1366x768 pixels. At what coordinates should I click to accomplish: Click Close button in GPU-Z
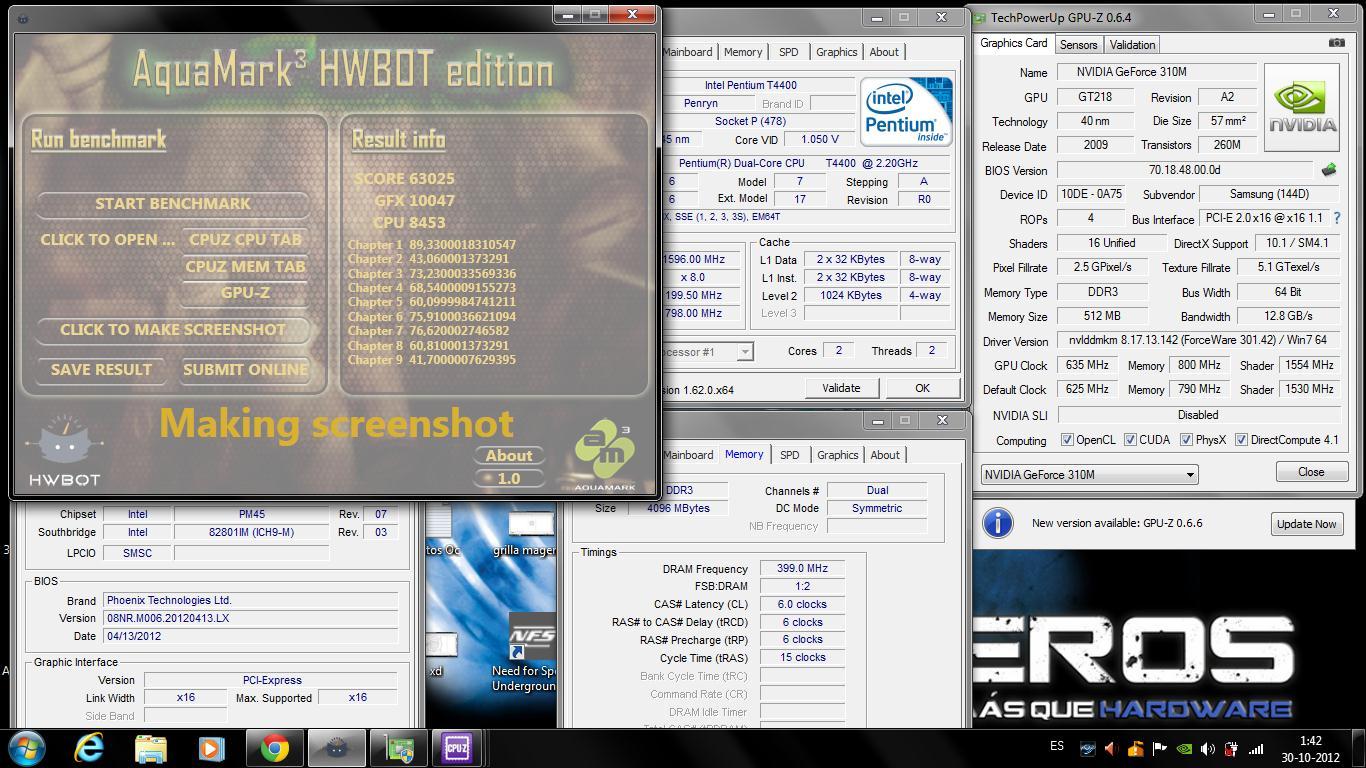coord(1311,472)
